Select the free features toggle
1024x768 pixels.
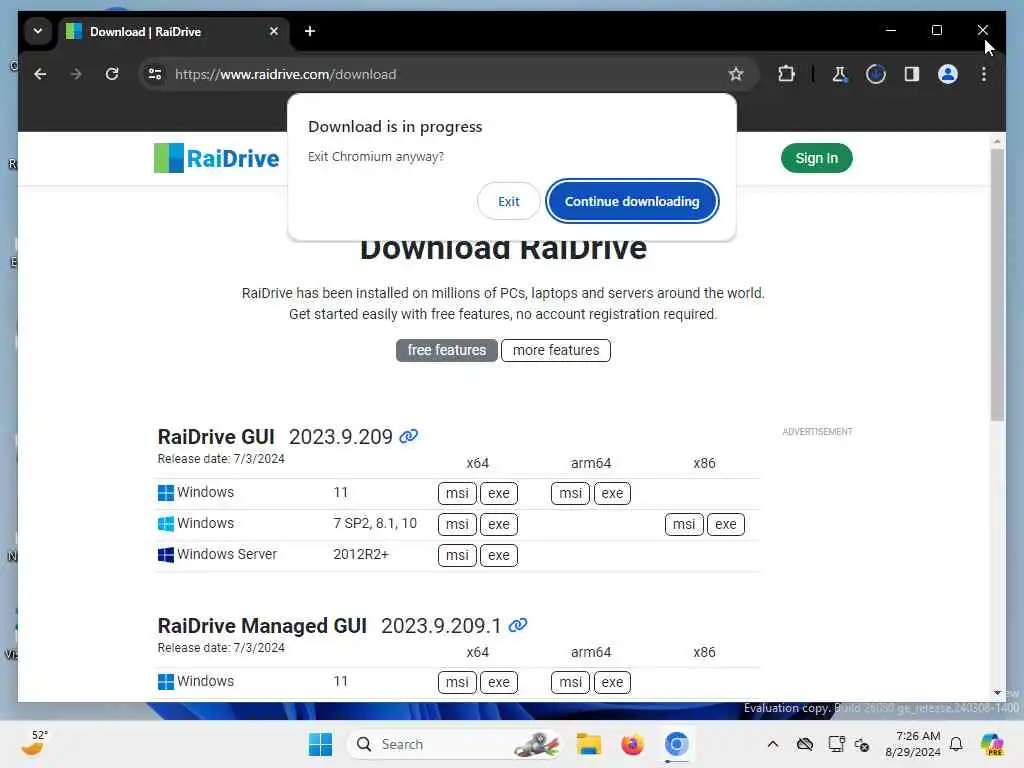click(447, 350)
